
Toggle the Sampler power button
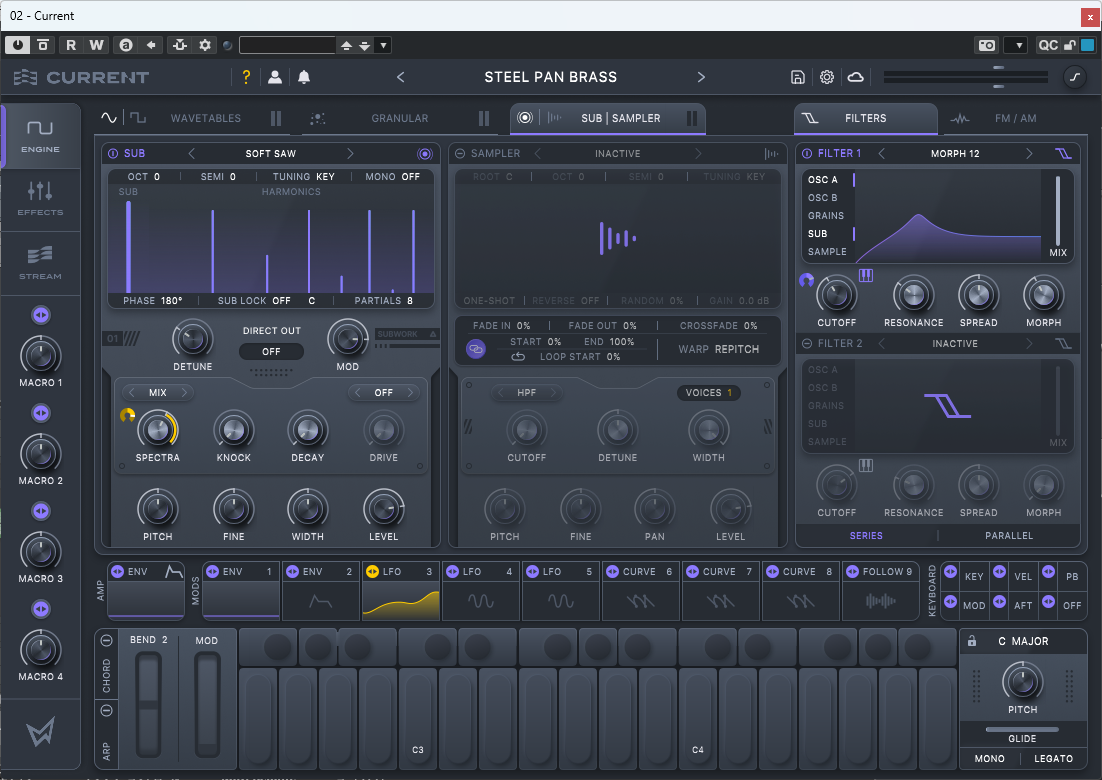tap(460, 153)
